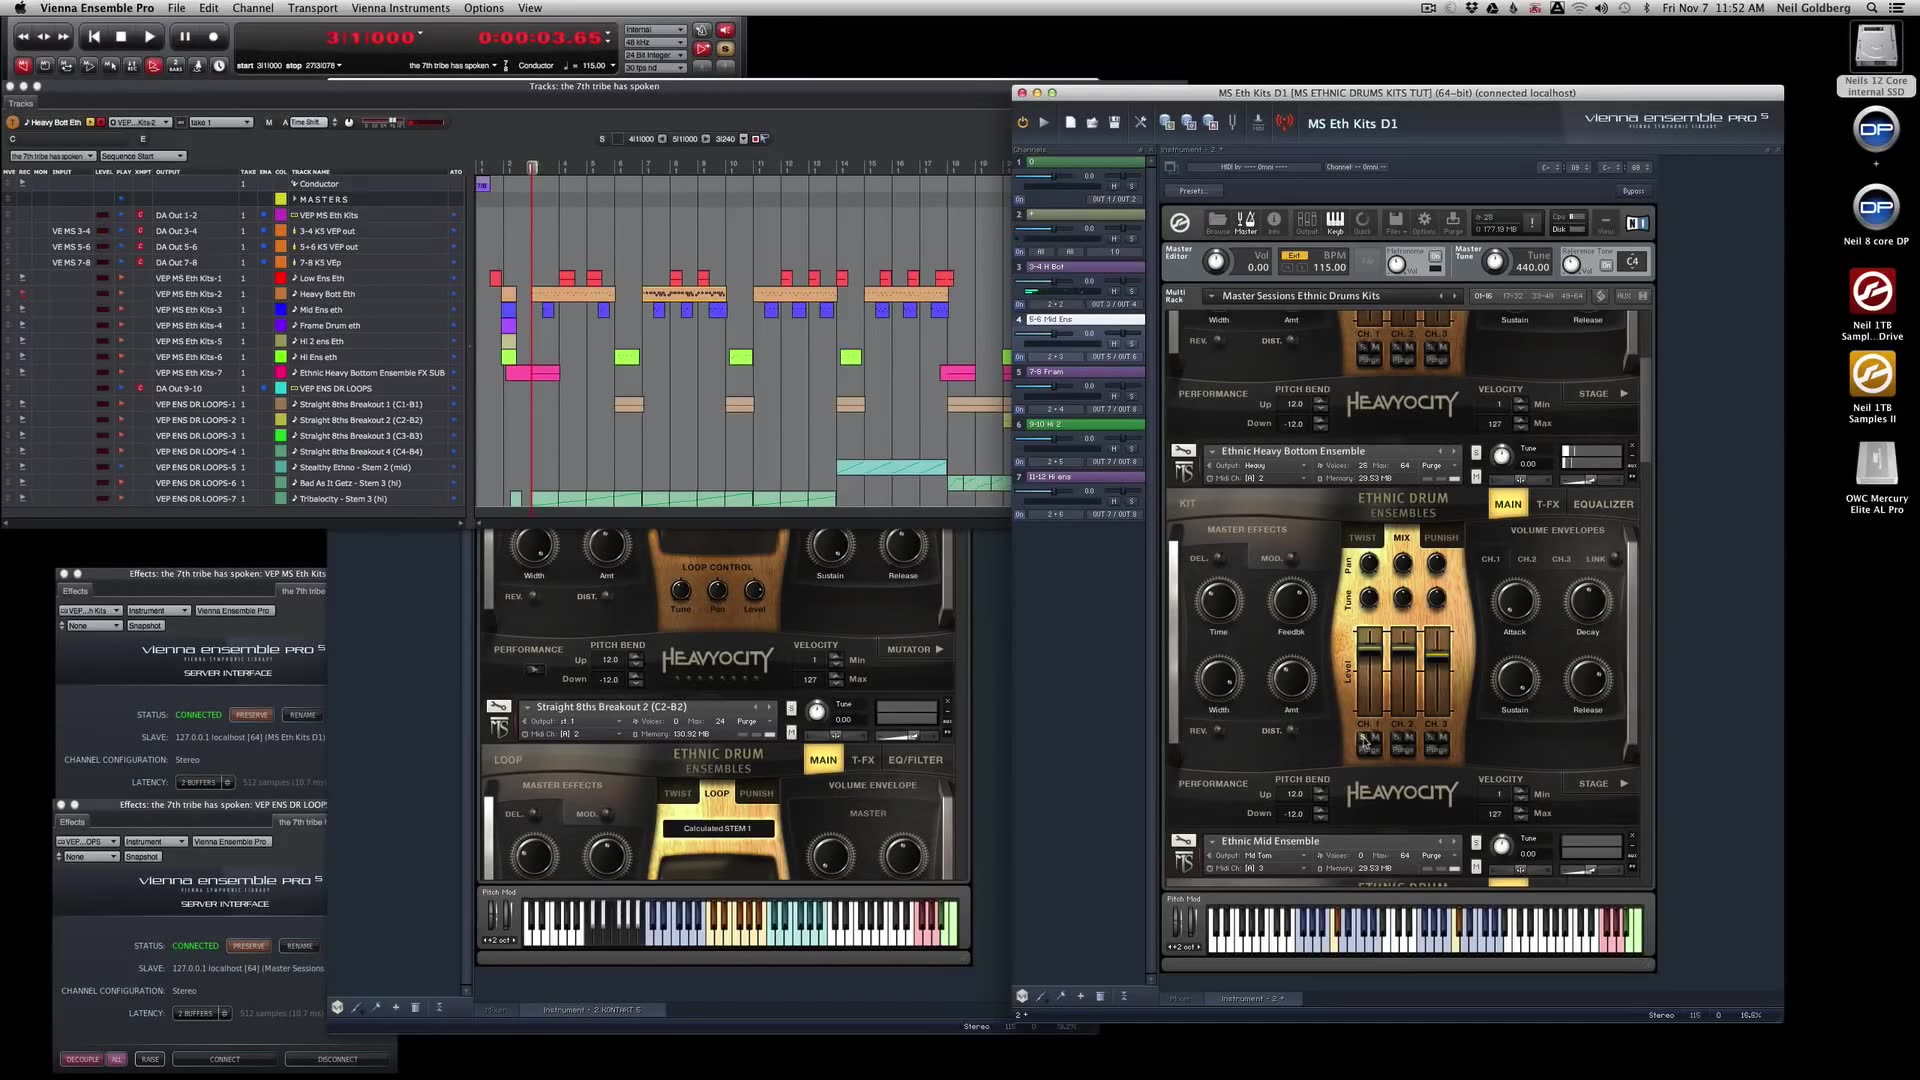Mute the Ethnic Heavy Bottom Ensemble instrument

(1476, 476)
